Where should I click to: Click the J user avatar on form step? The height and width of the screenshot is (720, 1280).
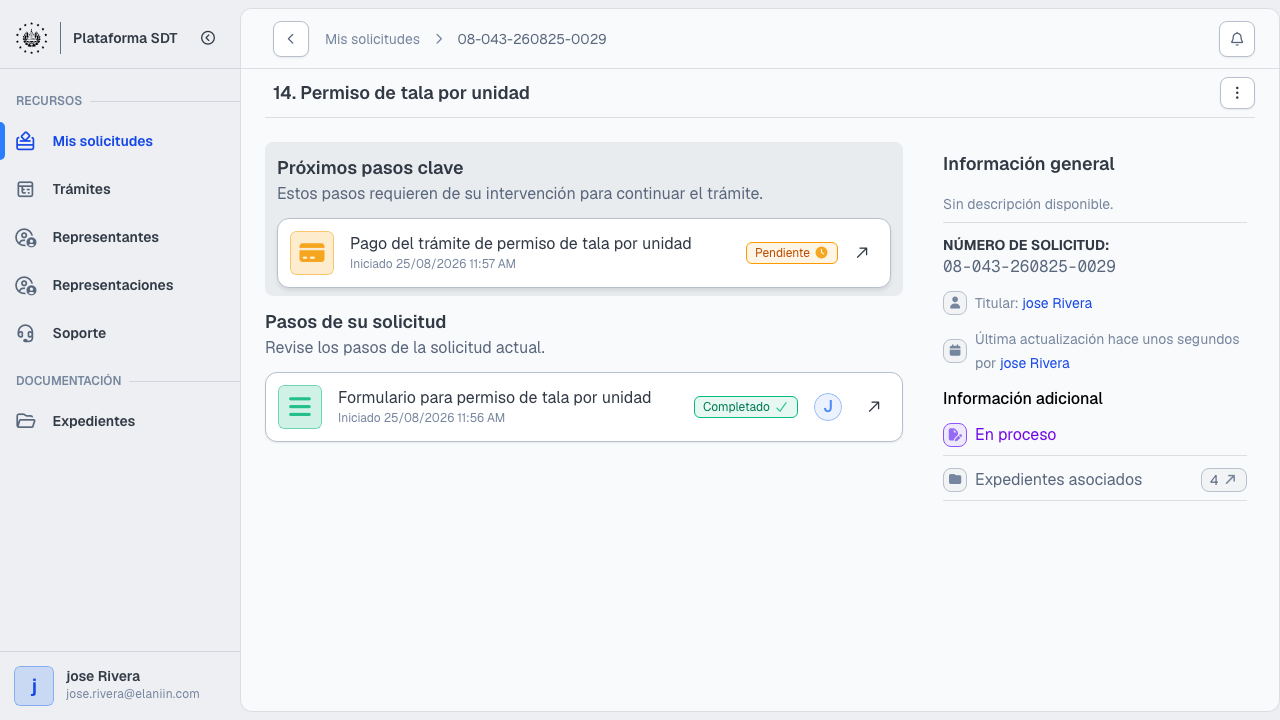pyautogui.click(x=828, y=407)
